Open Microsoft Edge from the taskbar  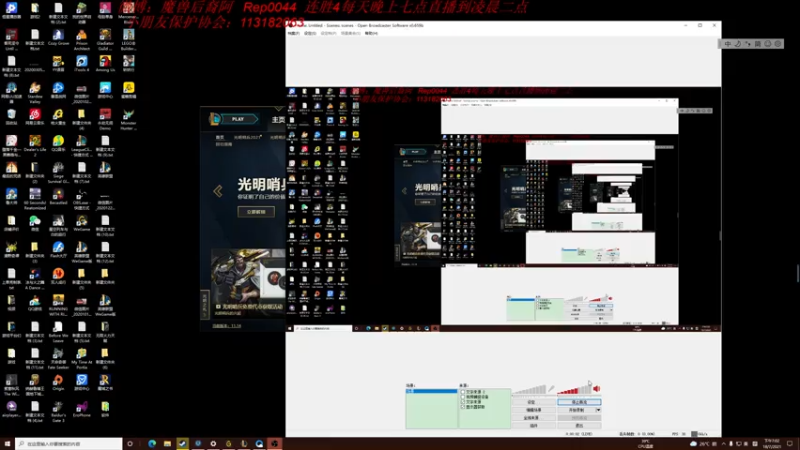pos(152,444)
